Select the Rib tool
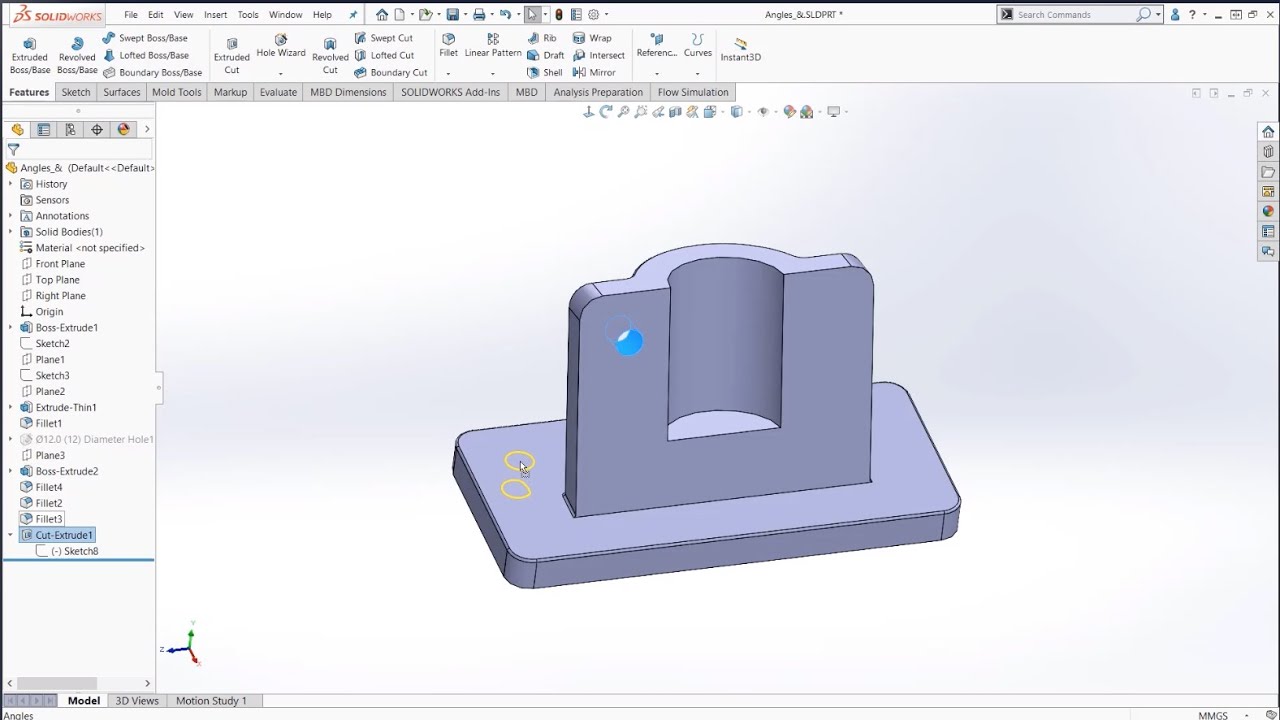This screenshot has width=1280, height=720. (x=542, y=38)
